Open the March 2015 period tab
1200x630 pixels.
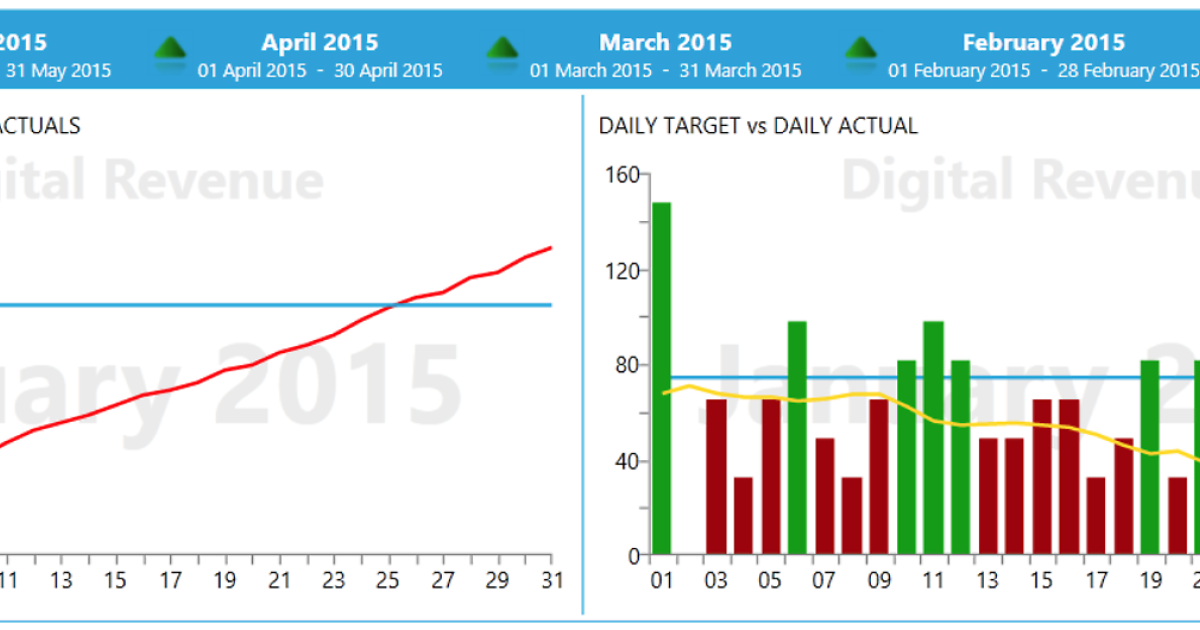665,55
